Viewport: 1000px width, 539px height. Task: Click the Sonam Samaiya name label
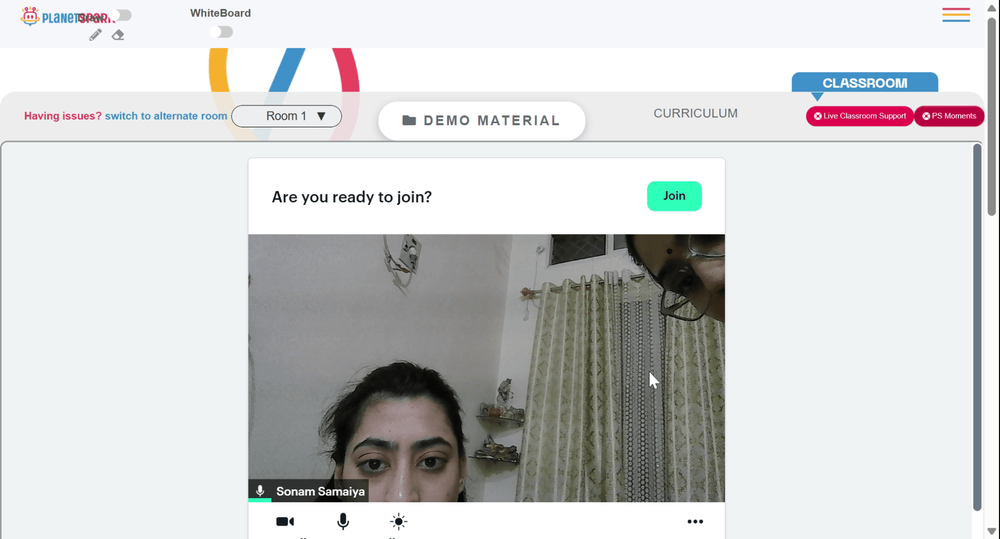point(320,491)
